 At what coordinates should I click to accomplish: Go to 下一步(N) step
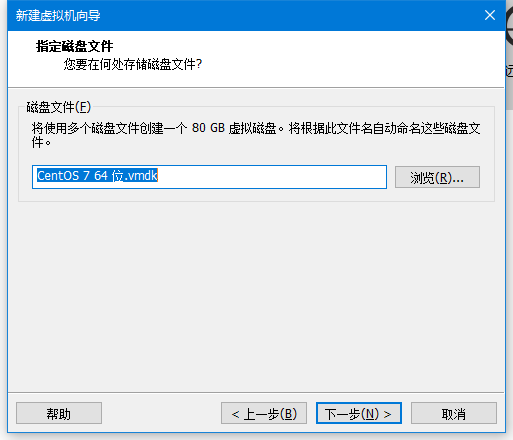pos(359,413)
